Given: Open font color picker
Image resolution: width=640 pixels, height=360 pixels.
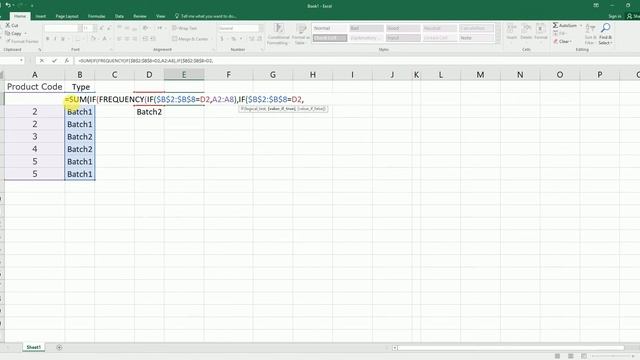Looking at the screenshot, I should click(x=105, y=39).
